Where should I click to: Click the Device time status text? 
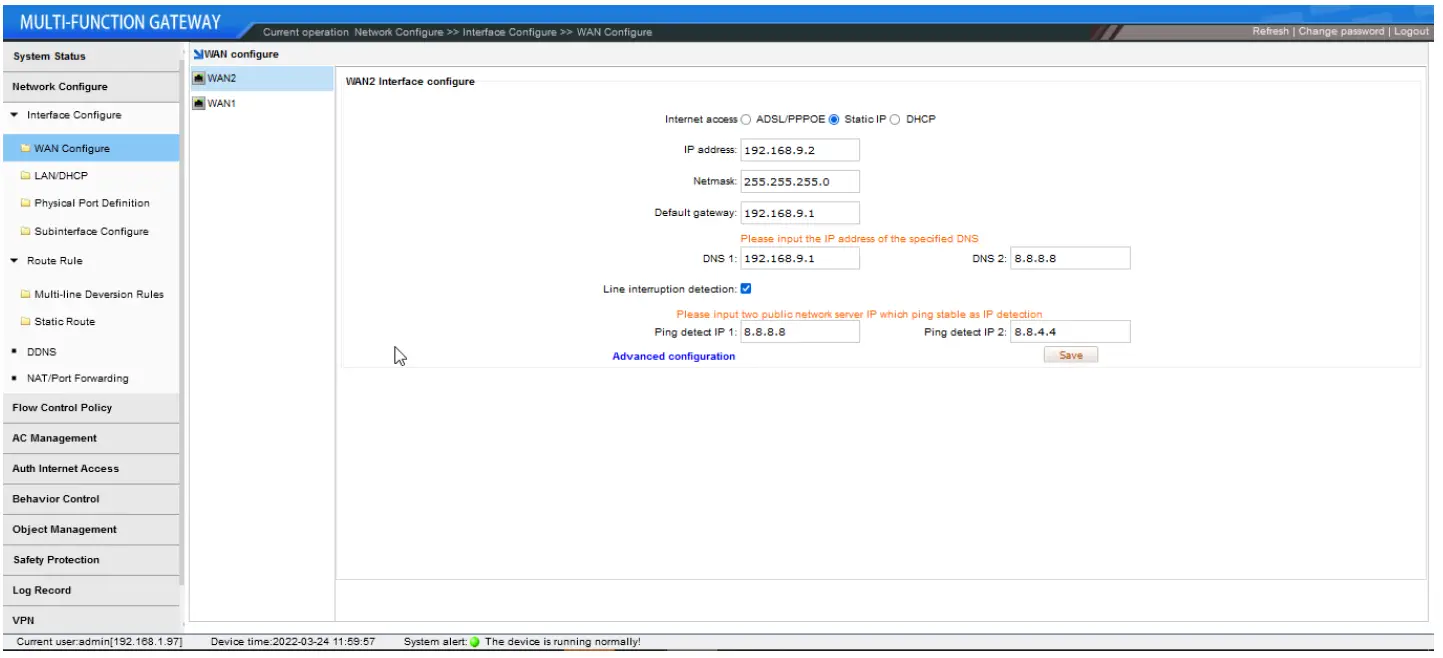point(293,642)
